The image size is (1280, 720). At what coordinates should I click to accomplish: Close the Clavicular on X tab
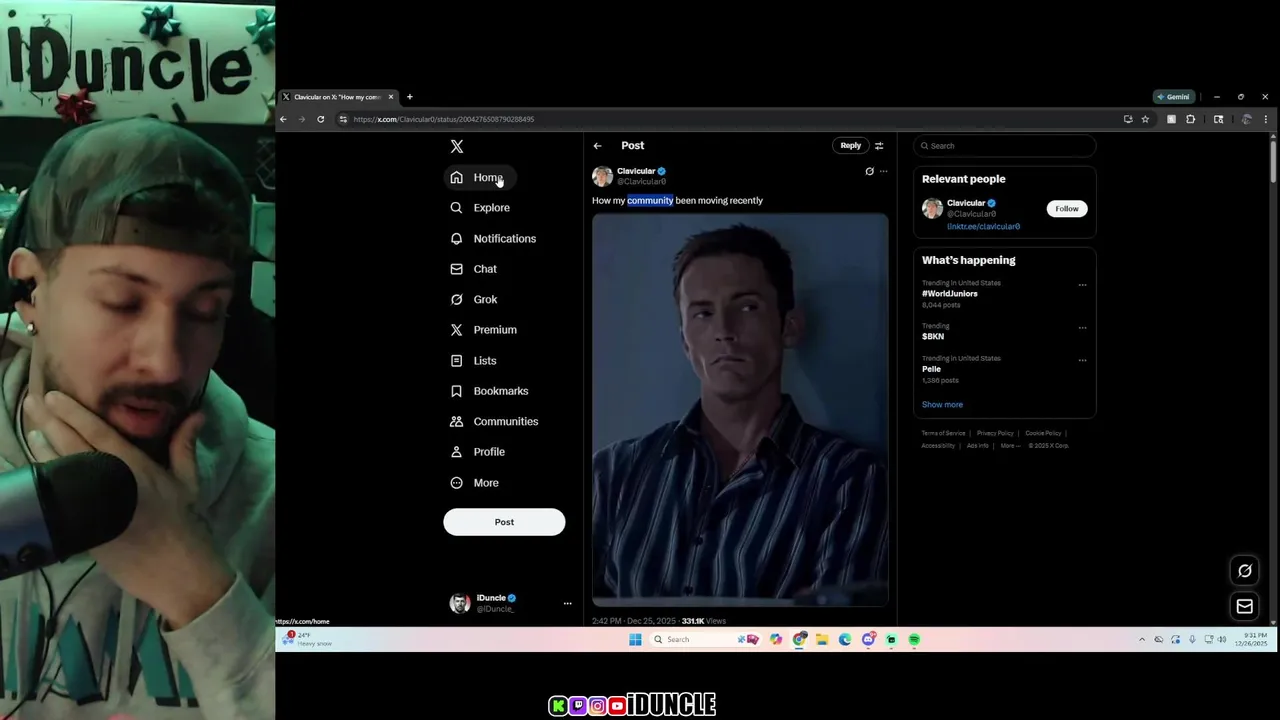tap(391, 97)
